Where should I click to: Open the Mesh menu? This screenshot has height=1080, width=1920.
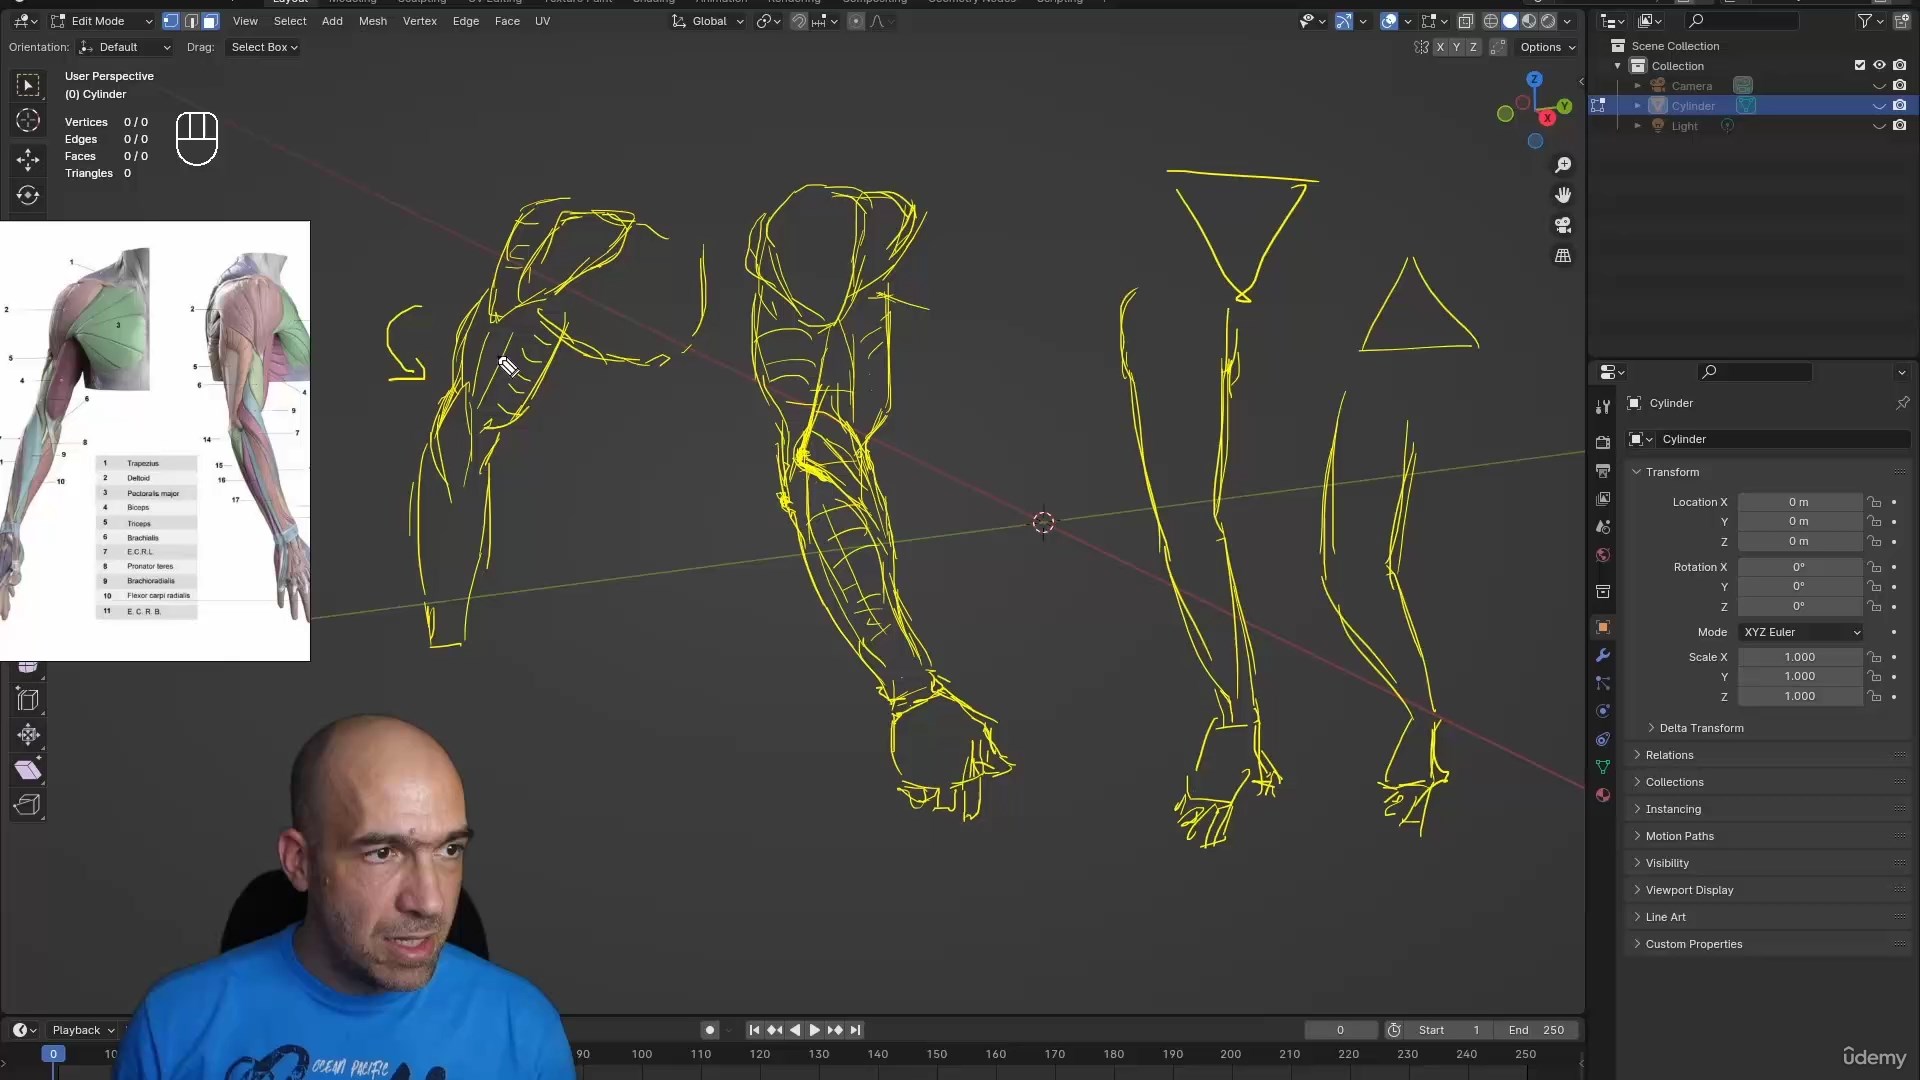pyautogui.click(x=372, y=21)
